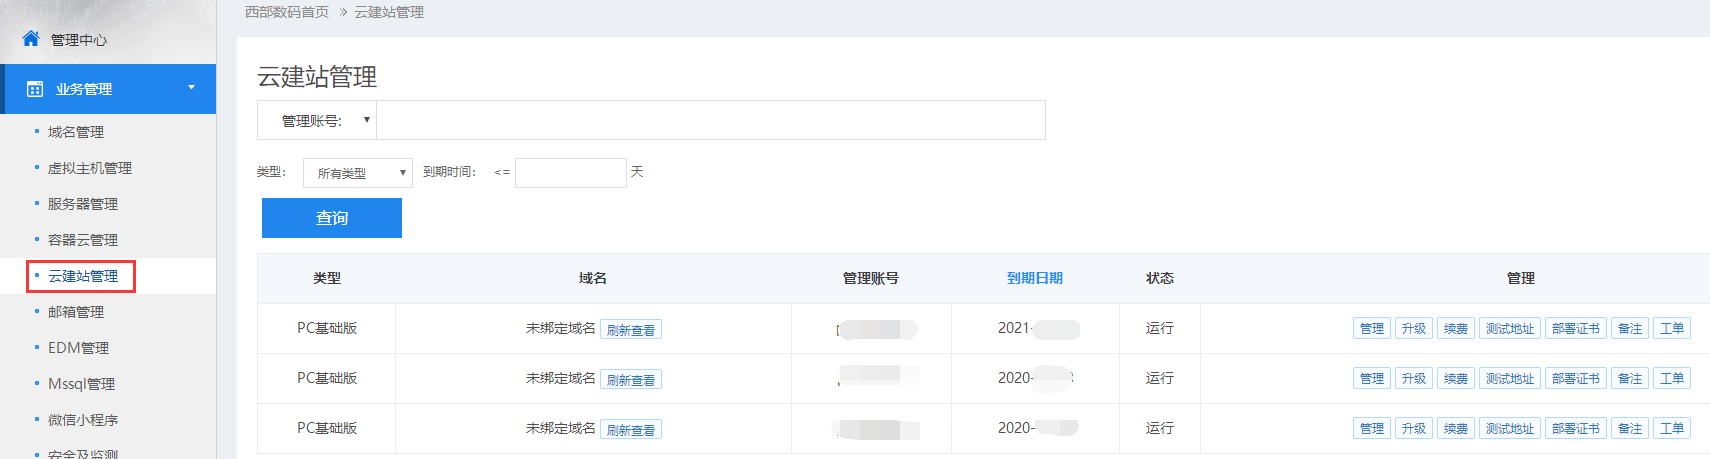Click 部署证书 in the second row
The height and width of the screenshot is (459, 1710).
click(x=1575, y=378)
